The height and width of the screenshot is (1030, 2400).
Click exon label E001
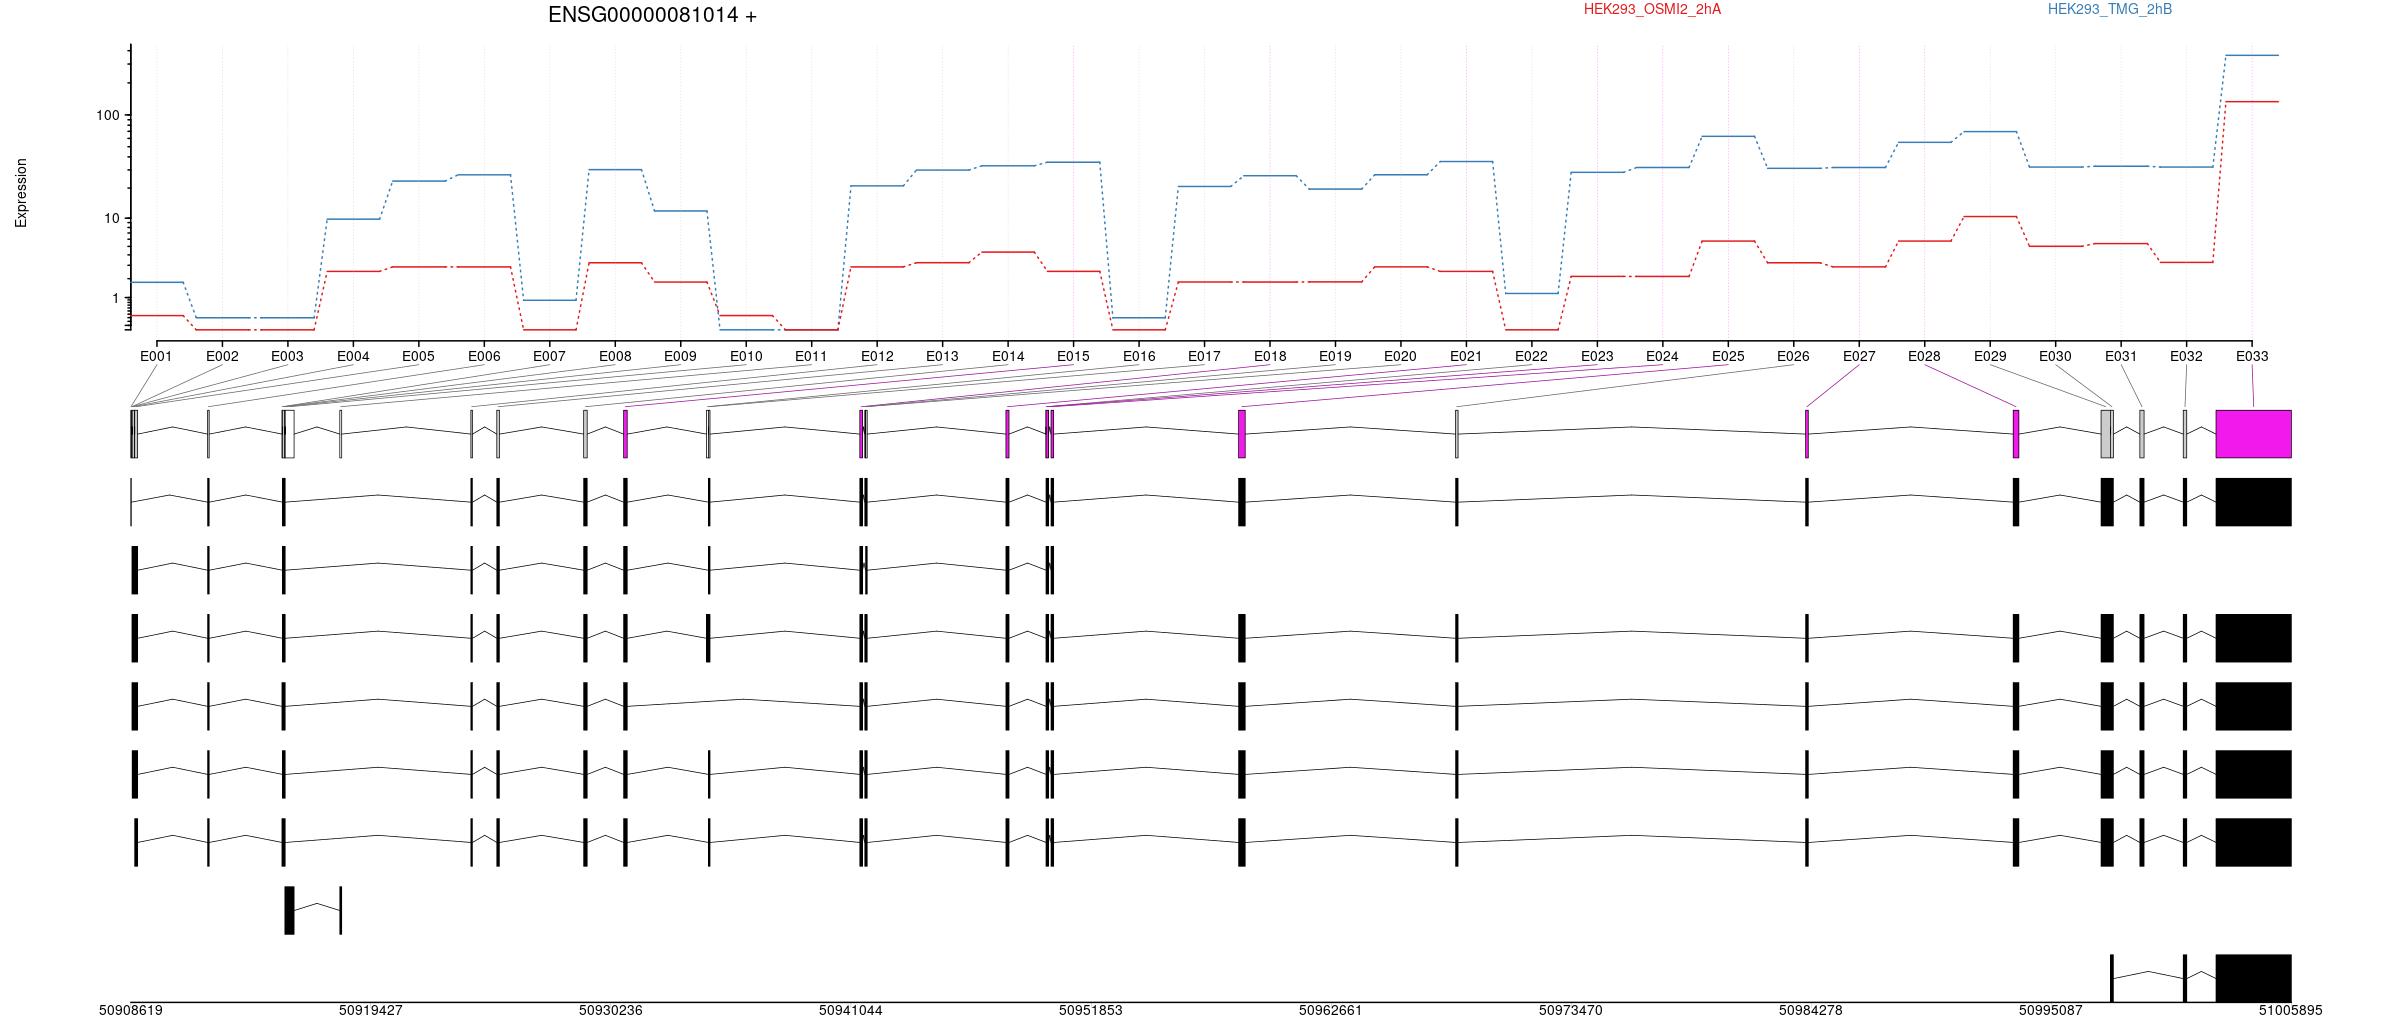[156, 356]
